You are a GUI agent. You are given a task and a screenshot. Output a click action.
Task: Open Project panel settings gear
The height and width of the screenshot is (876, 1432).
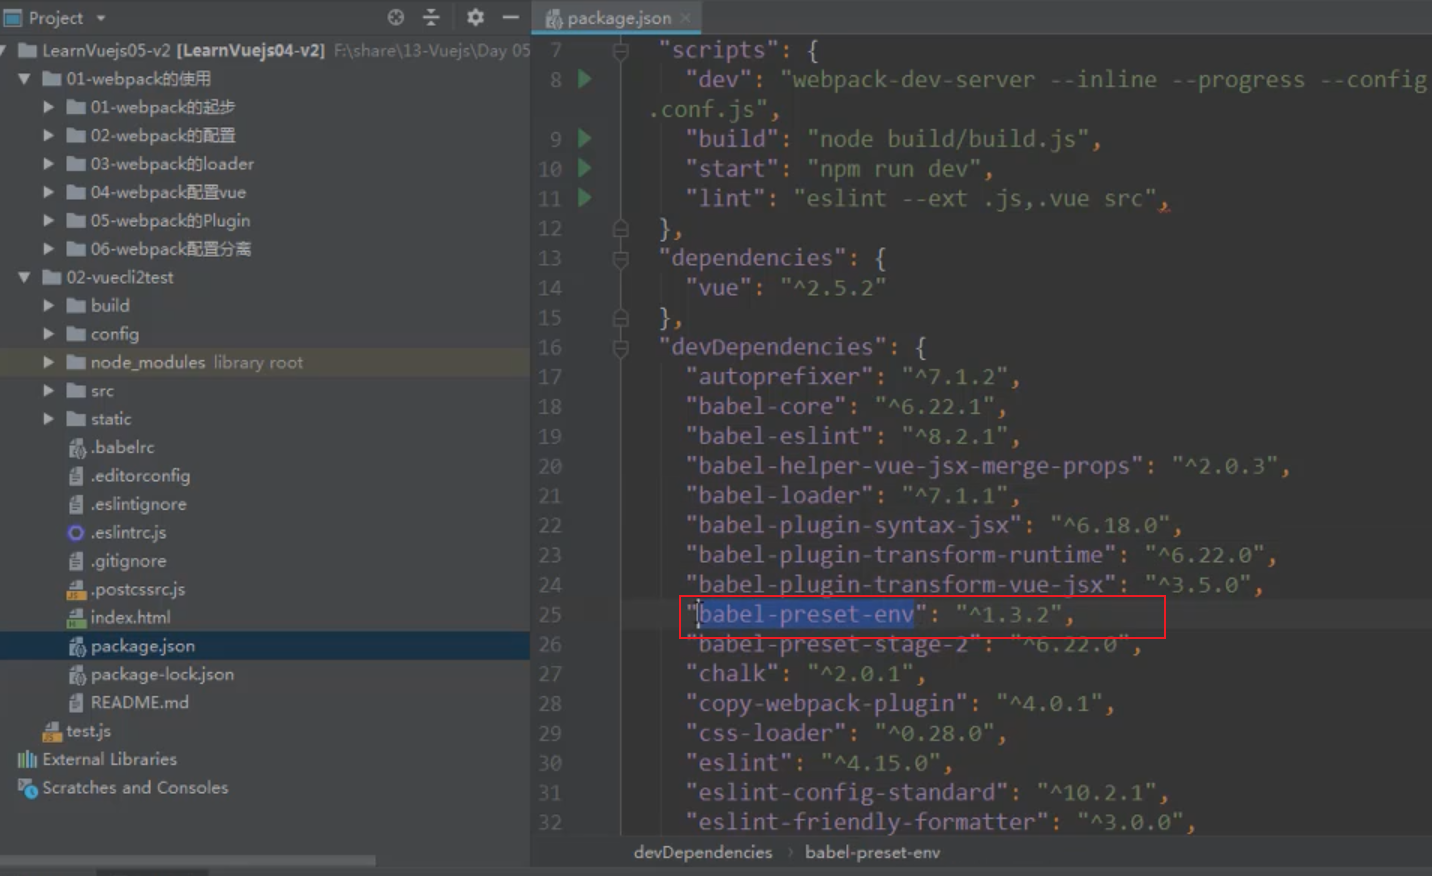coord(475,17)
